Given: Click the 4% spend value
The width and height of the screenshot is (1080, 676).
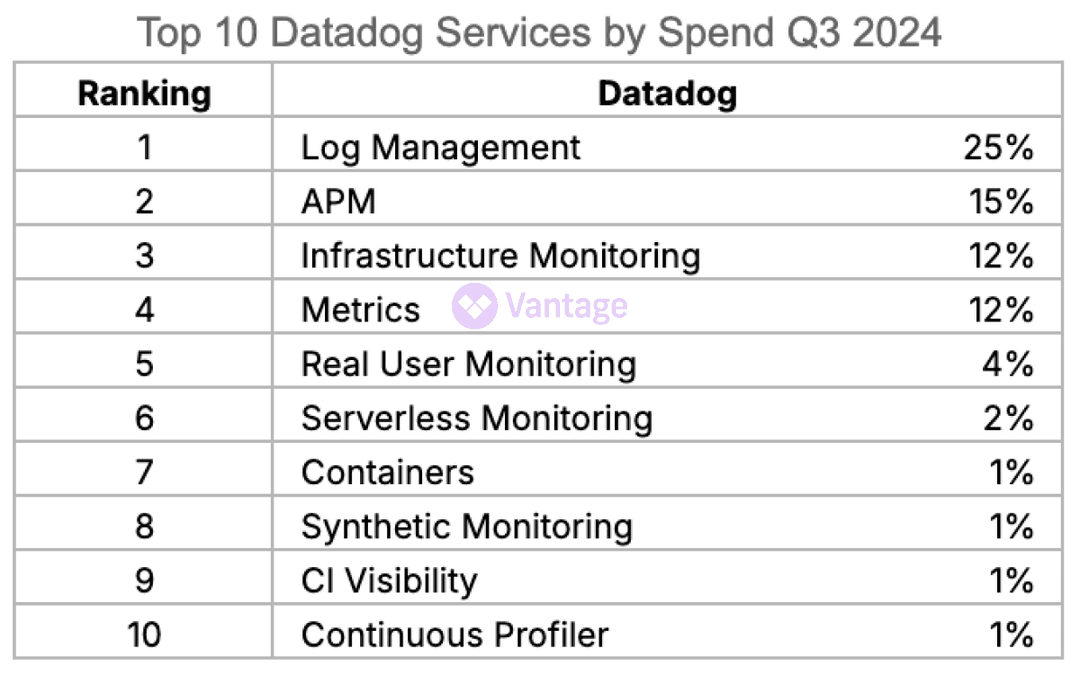Looking at the screenshot, I should tap(1007, 364).
